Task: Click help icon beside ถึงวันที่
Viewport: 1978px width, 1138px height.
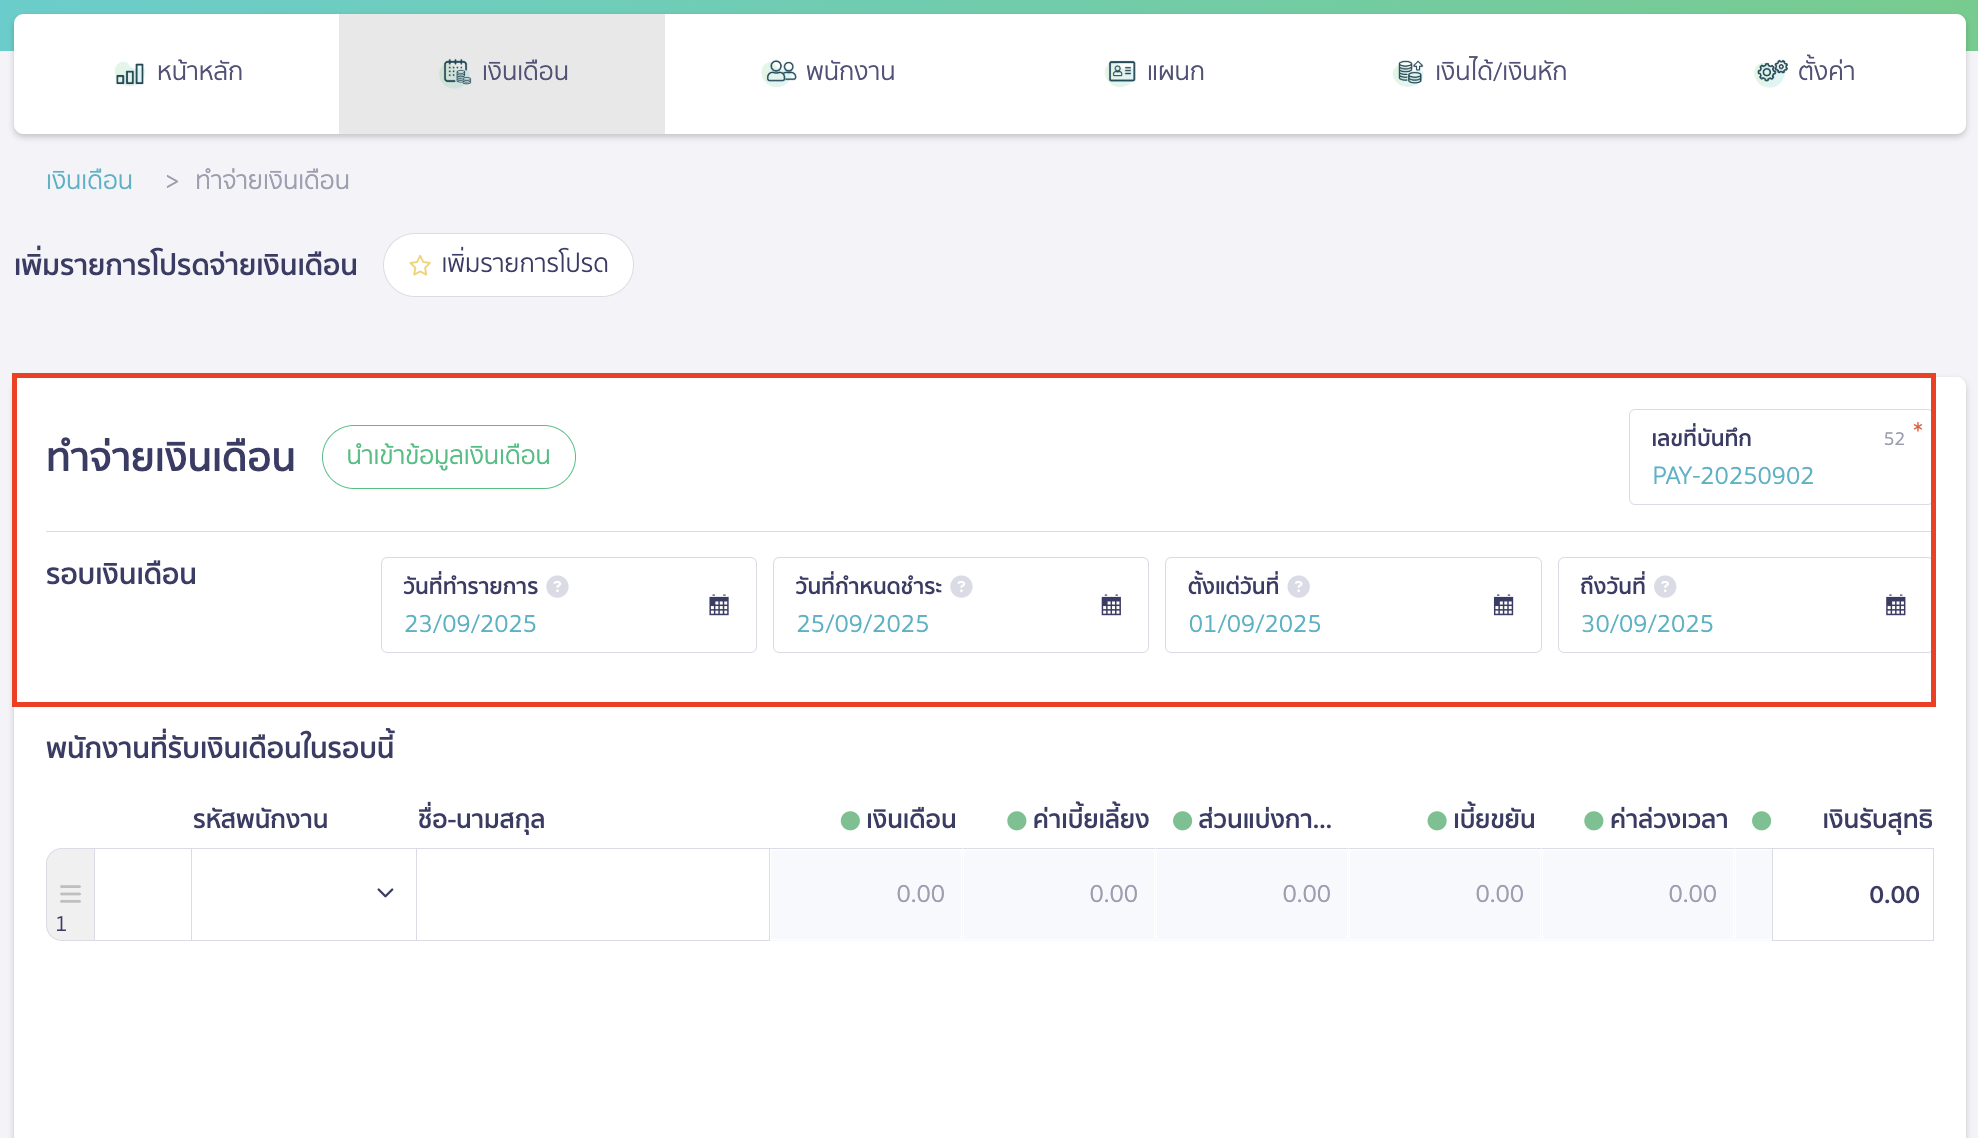Action: click(1665, 587)
